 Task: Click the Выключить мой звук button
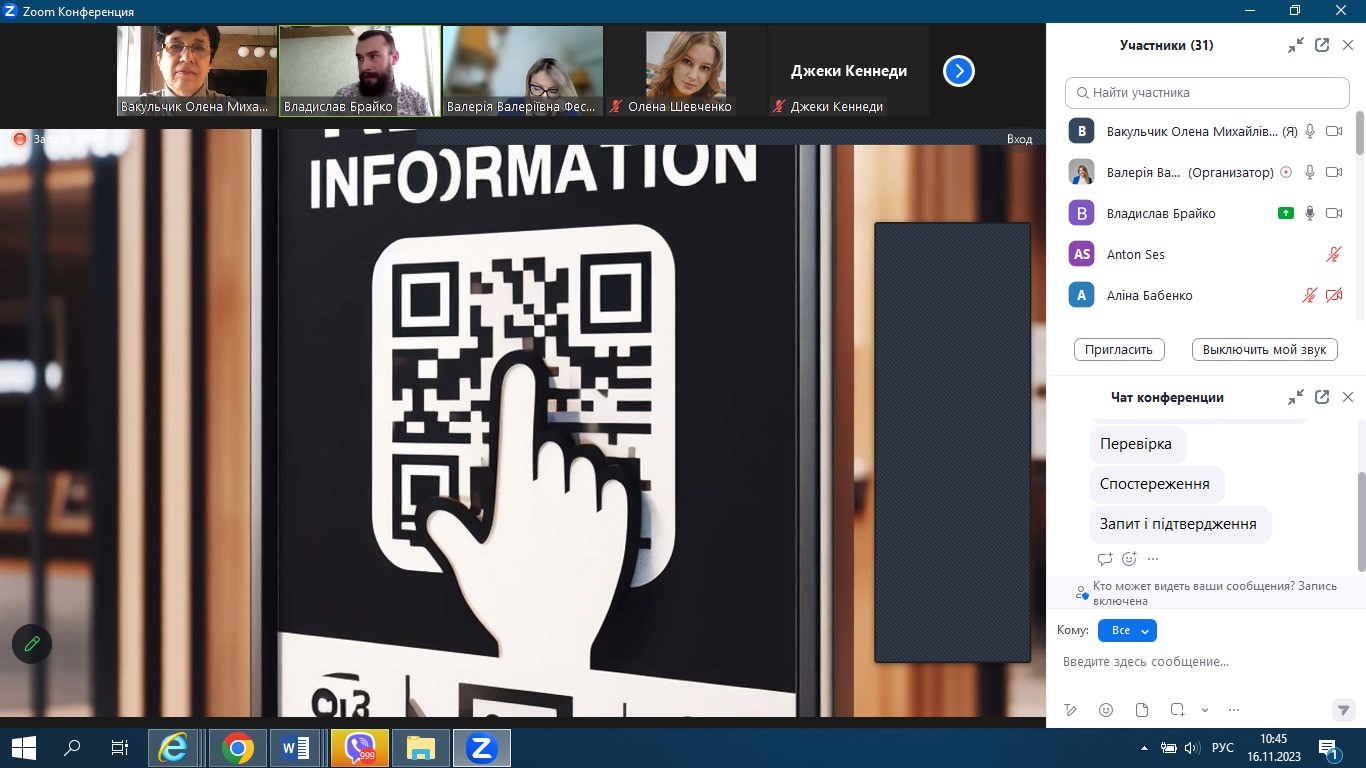click(1265, 349)
